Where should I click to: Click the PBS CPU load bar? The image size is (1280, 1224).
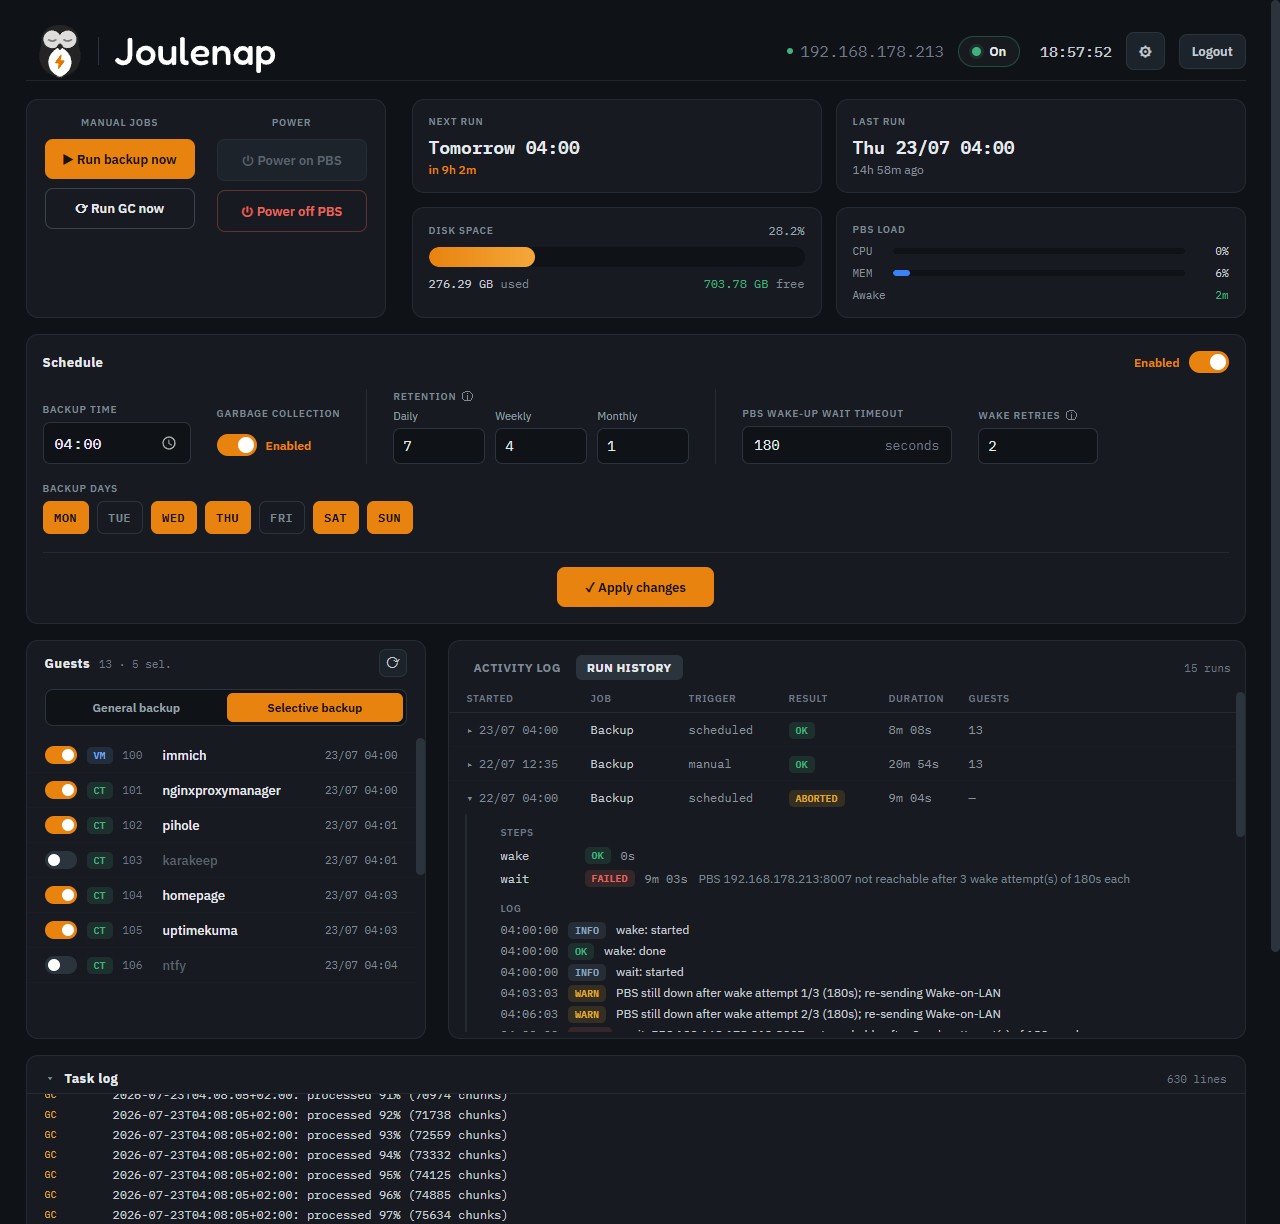click(x=1039, y=251)
